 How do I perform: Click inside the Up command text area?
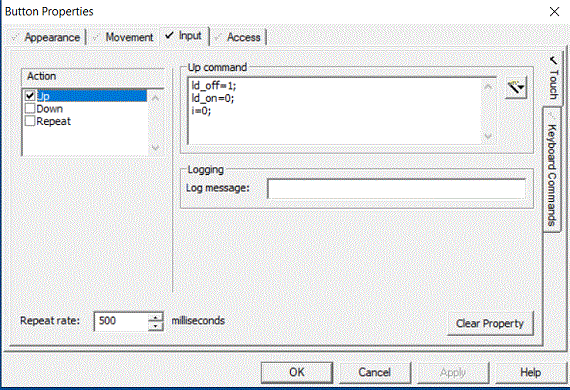[334, 111]
